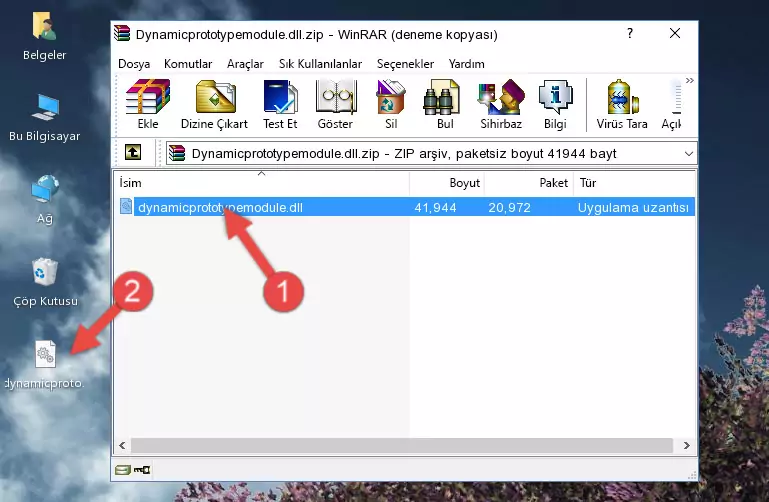Click the archive path address field
The width and height of the screenshot is (769, 502).
point(431,153)
